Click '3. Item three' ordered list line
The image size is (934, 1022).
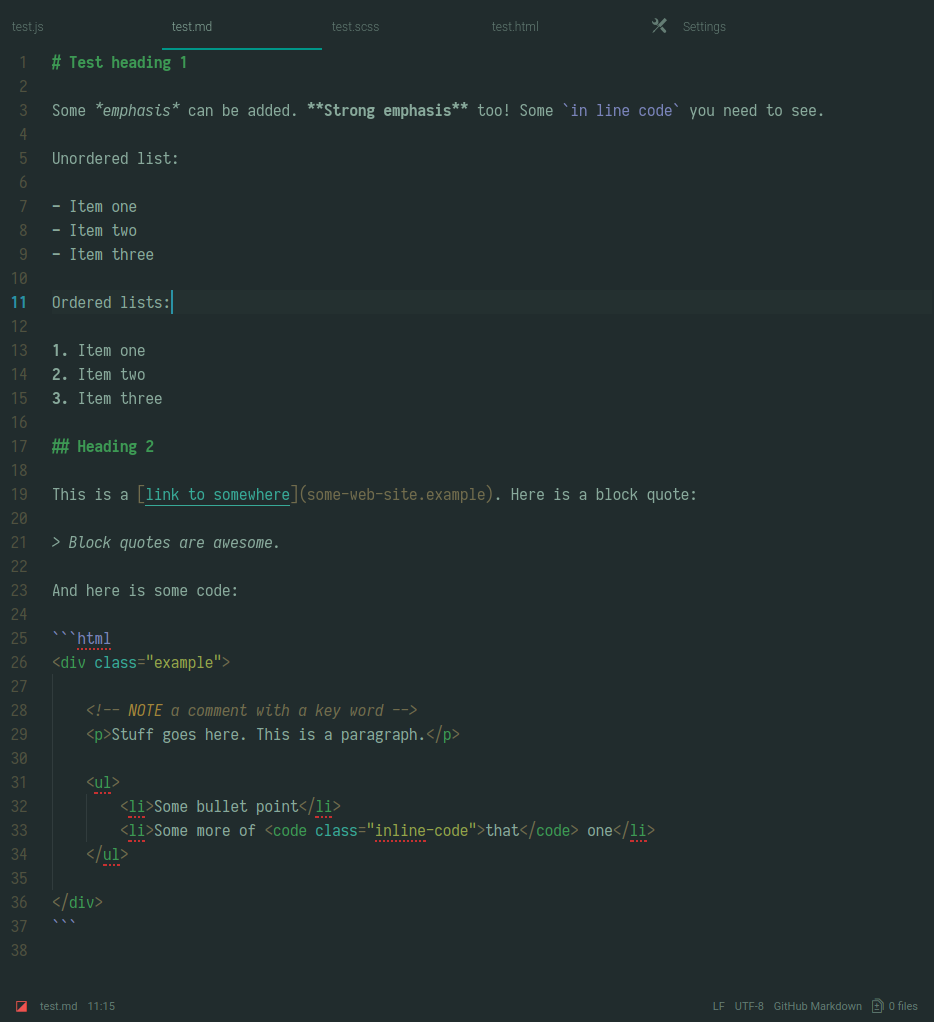click(x=107, y=399)
